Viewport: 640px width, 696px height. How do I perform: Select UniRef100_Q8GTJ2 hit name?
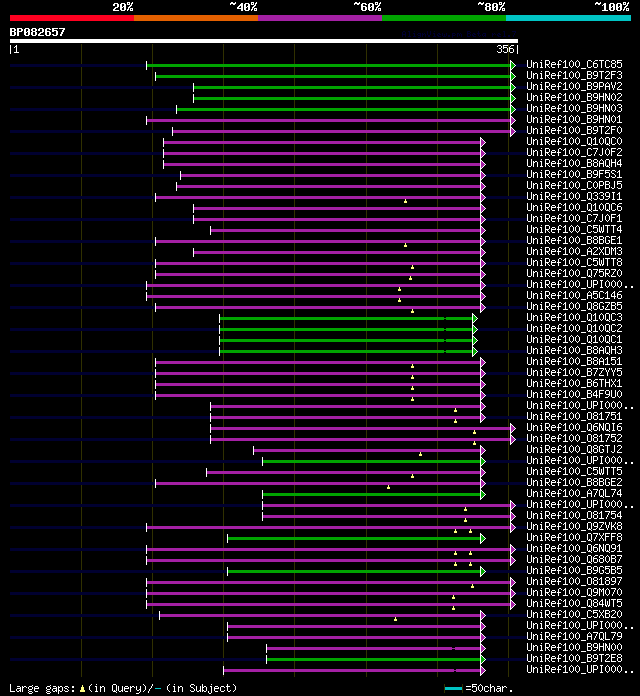click(x=574, y=449)
